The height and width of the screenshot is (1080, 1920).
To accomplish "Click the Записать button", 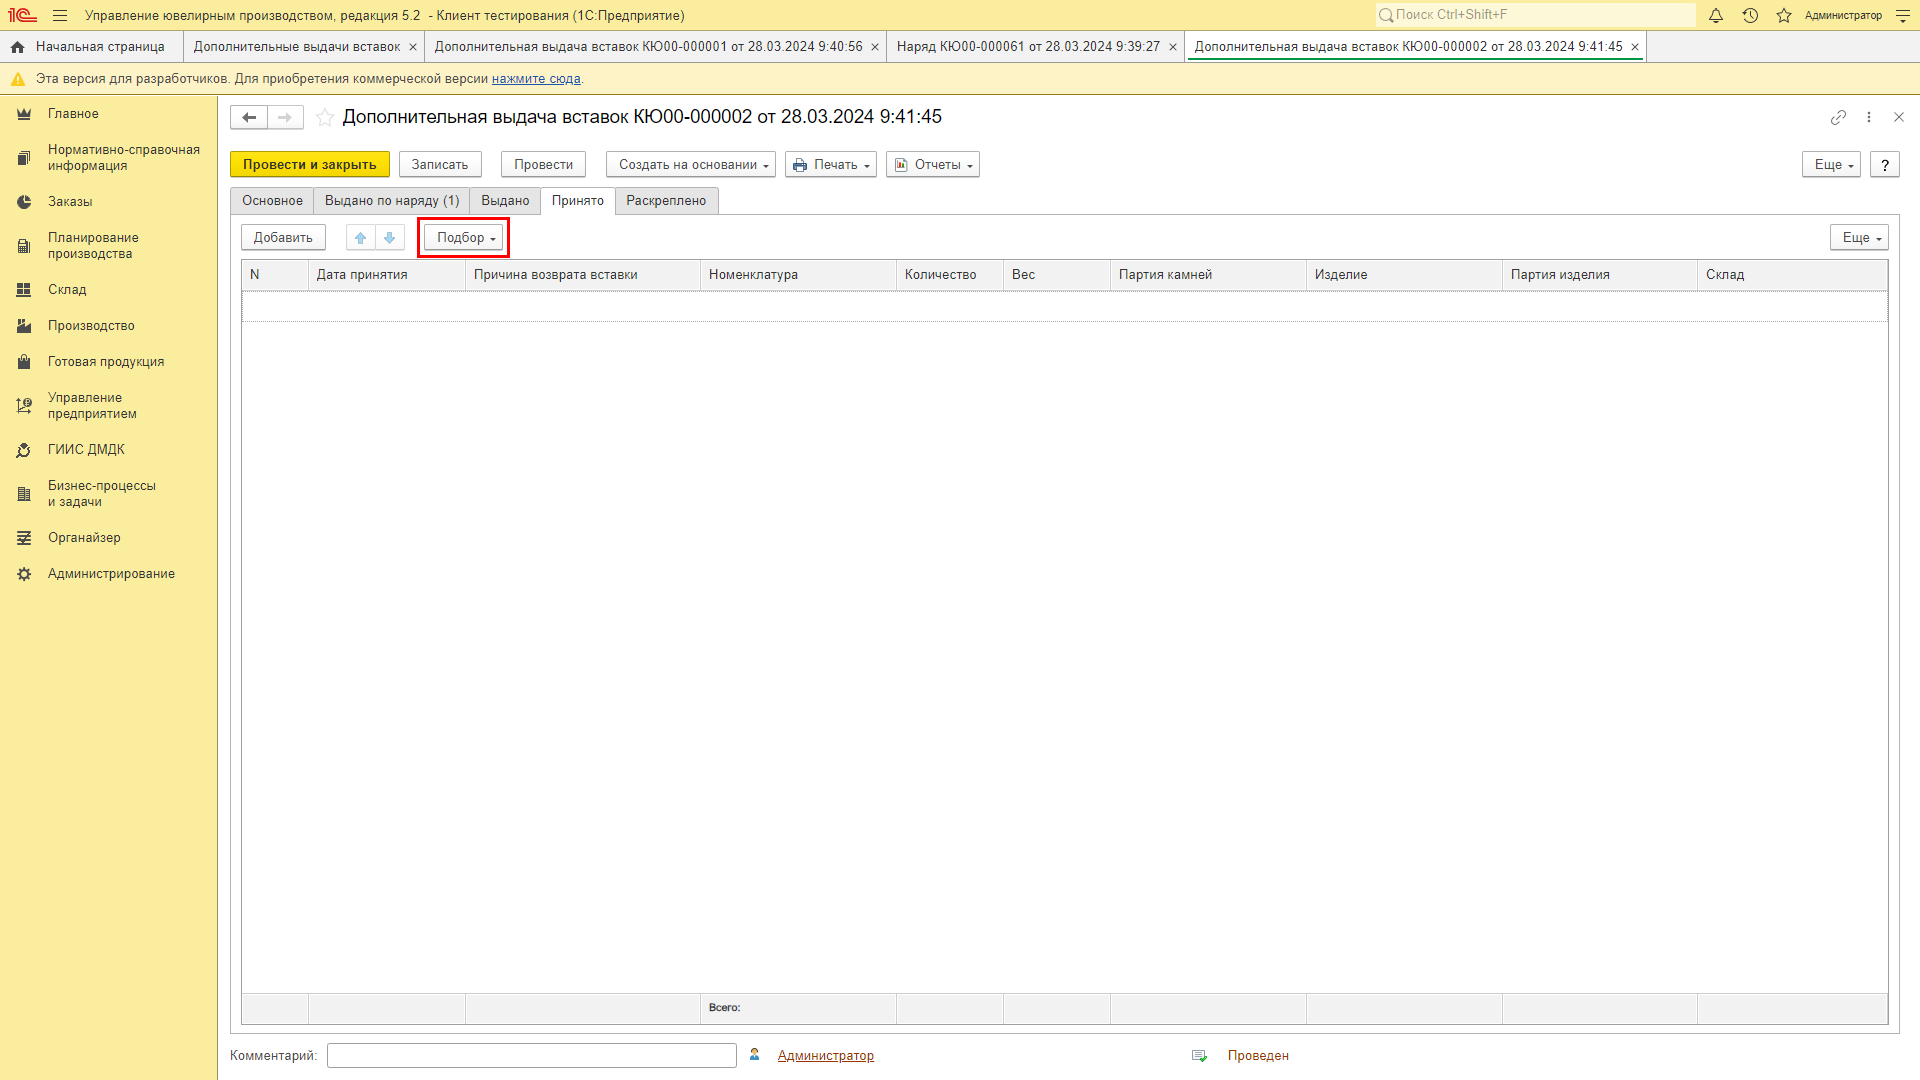I will 440,165.
